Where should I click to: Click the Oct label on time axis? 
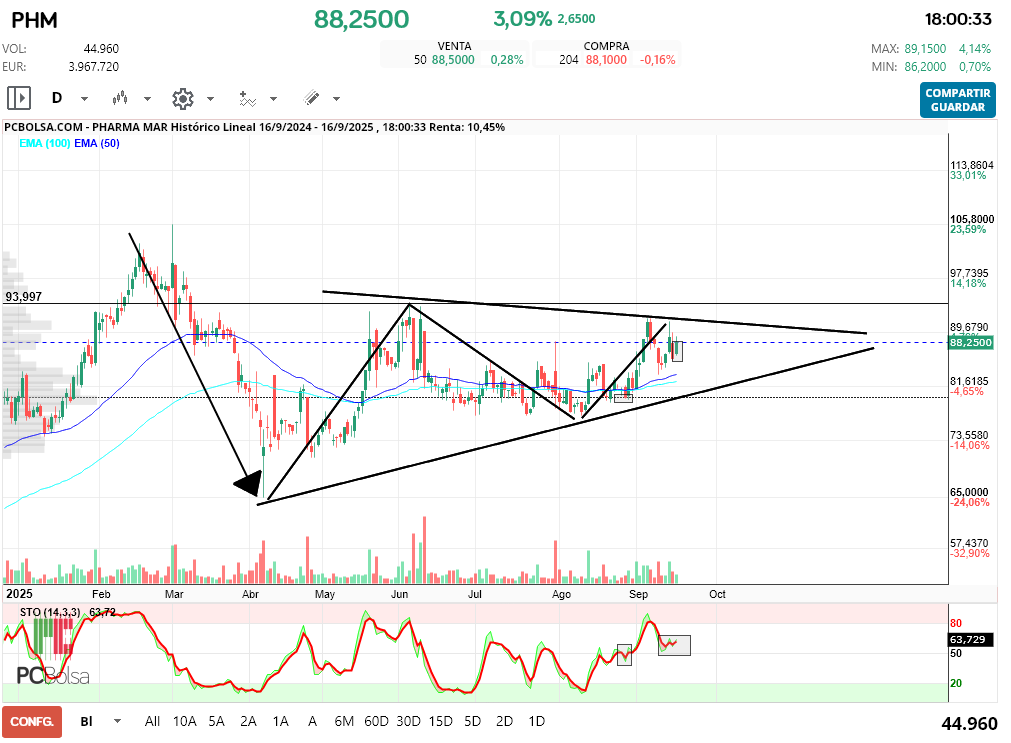tap(717, 594)
